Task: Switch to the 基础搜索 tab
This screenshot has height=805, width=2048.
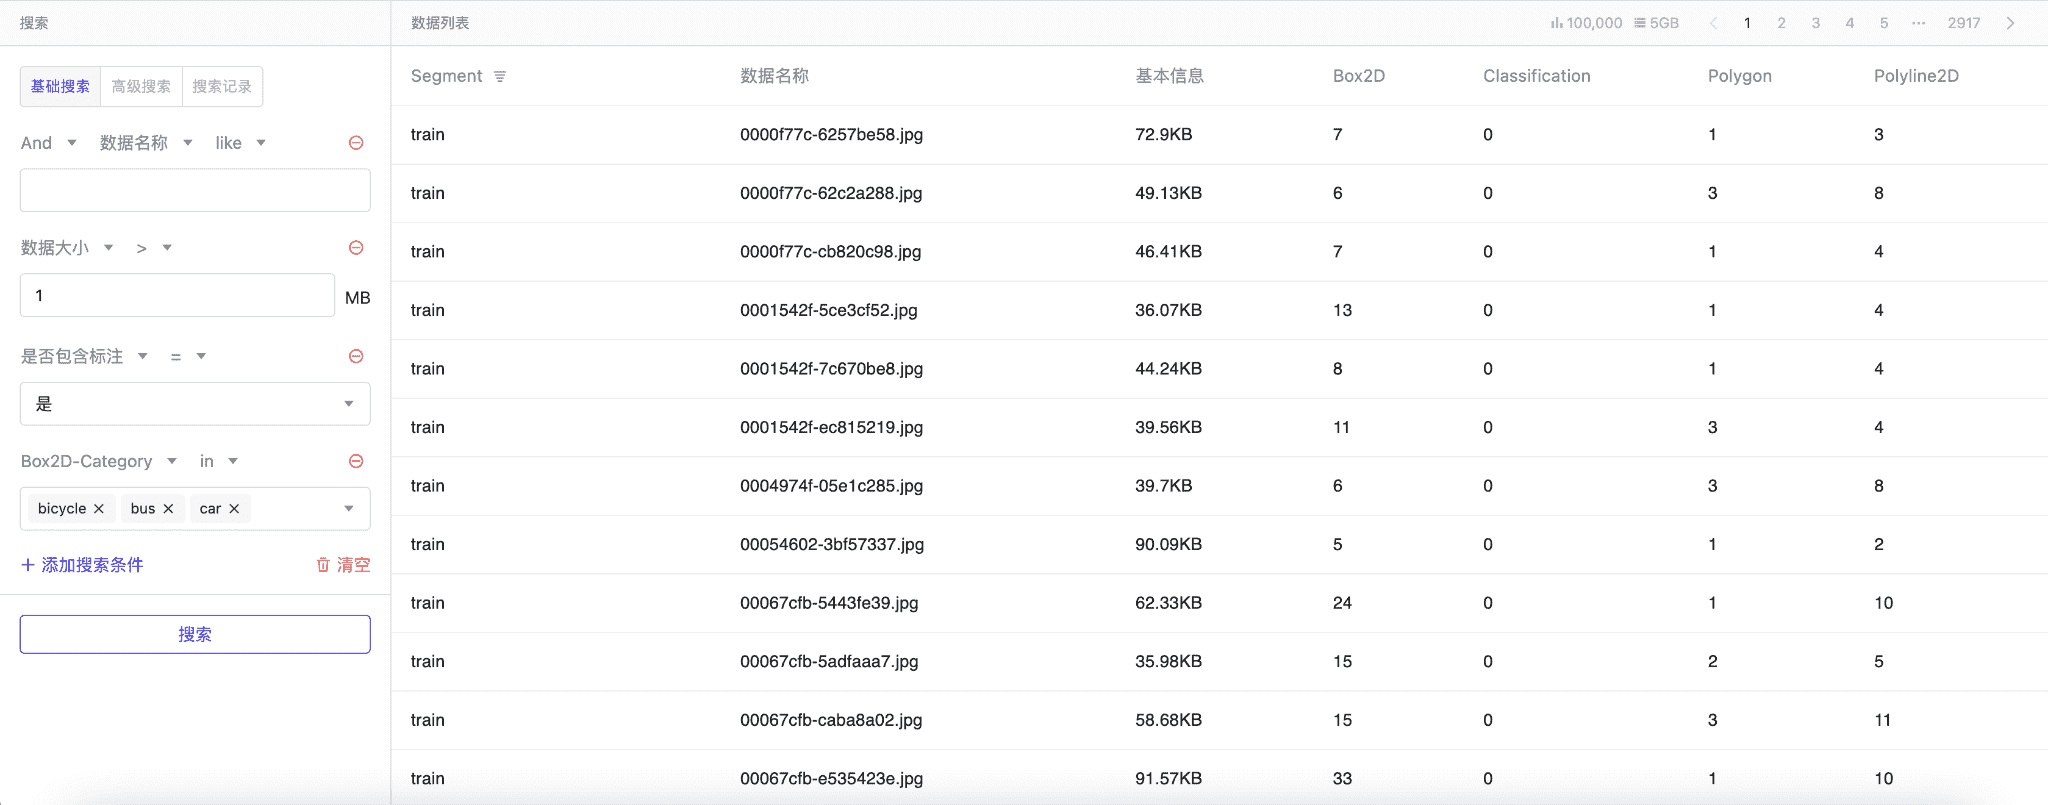Action: [x=60, y=86]
